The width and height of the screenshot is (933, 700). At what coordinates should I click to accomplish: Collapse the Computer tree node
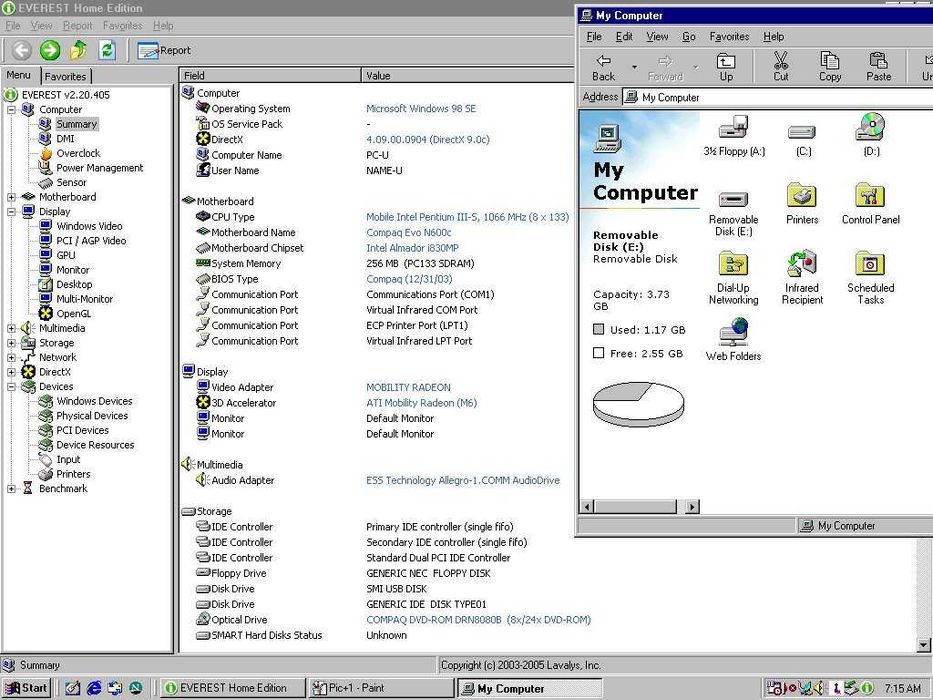(11, 110)
